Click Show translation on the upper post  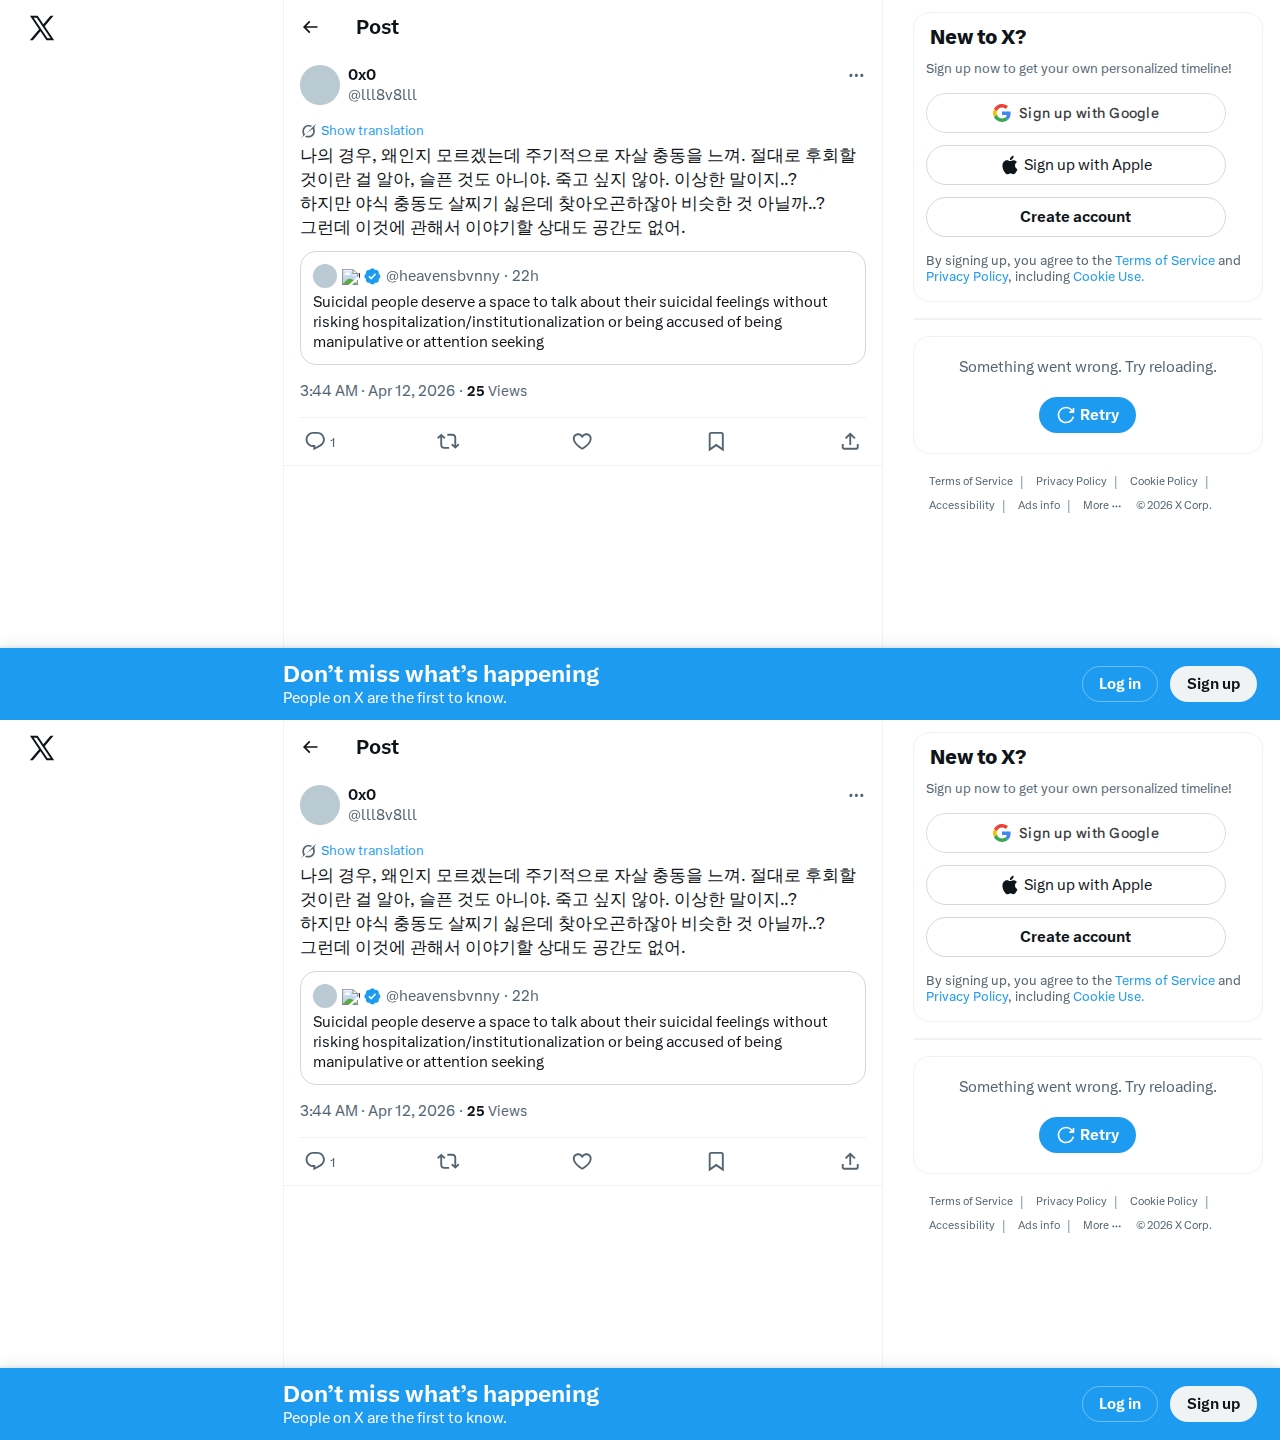[372, 131]
